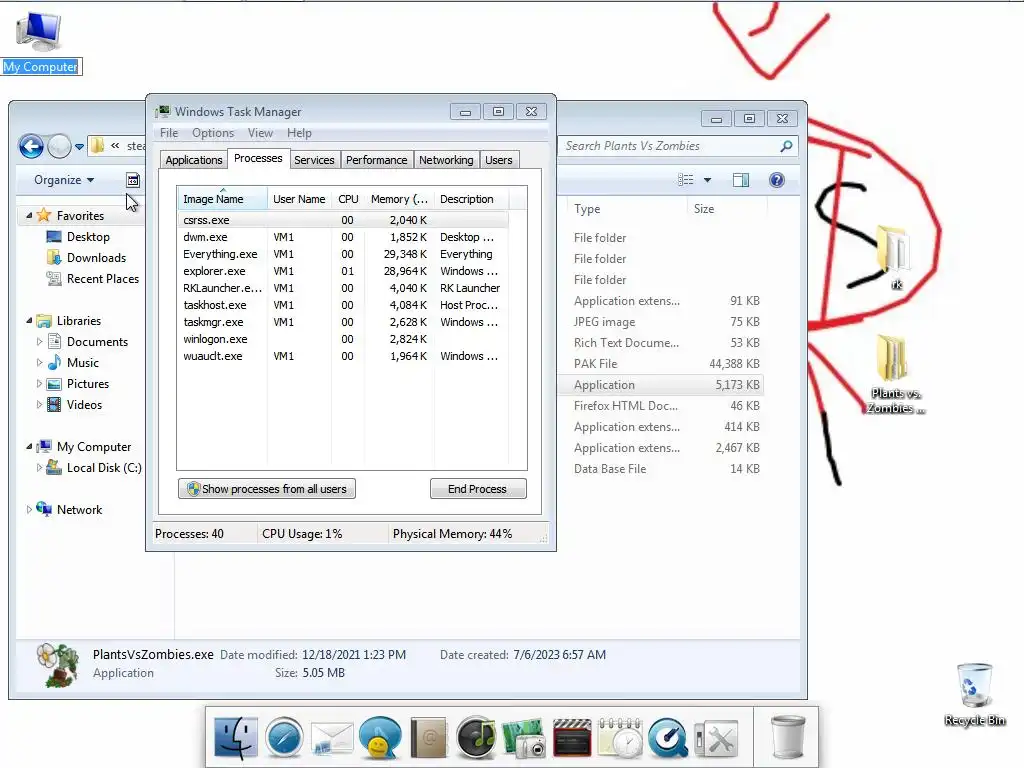Click the Explorer forward arrow button
This screenshot has height=768, width=1024.
pos(59,146)
